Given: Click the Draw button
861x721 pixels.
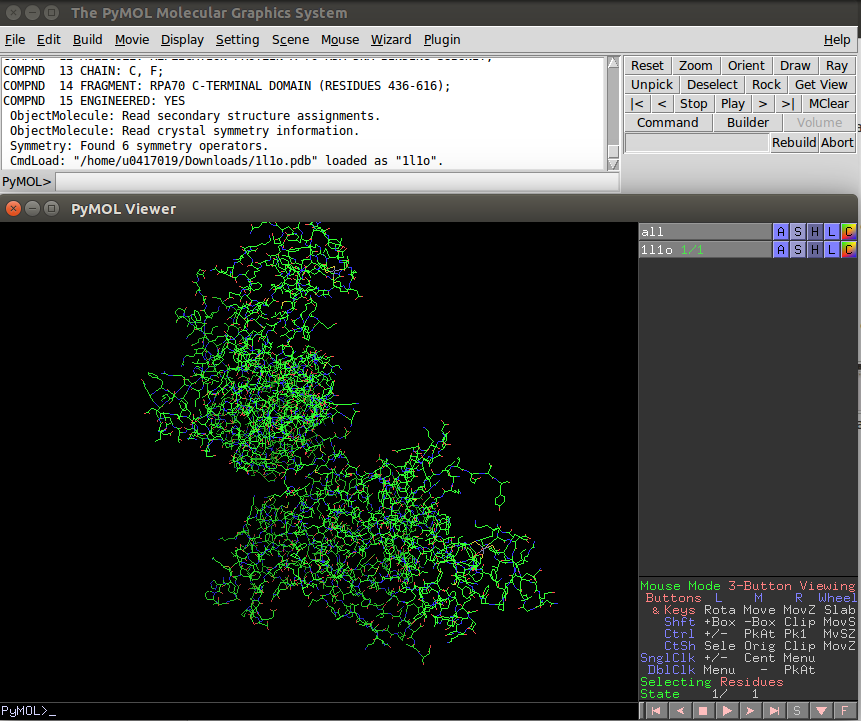Looking at the screenshot, I should [795, 66].
